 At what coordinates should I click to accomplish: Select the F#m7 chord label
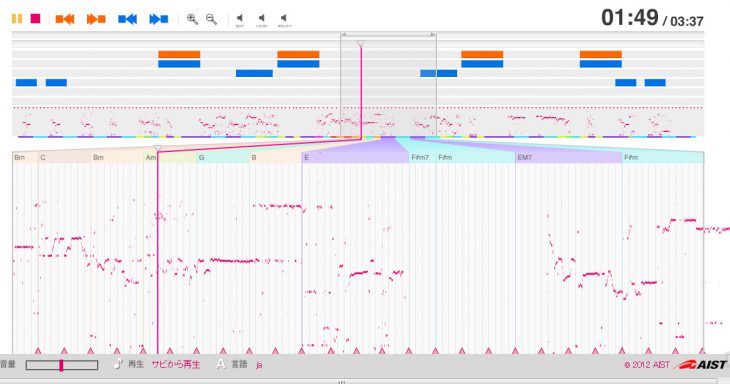point(420,157)
